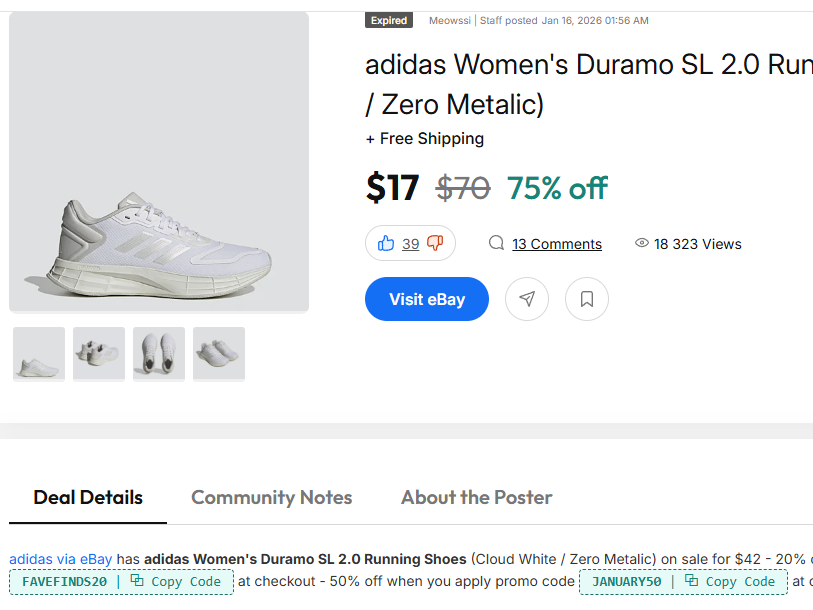Click the share arrow icon button
The height and width of the screenshot is (610, 813).
tap(527, 299)
